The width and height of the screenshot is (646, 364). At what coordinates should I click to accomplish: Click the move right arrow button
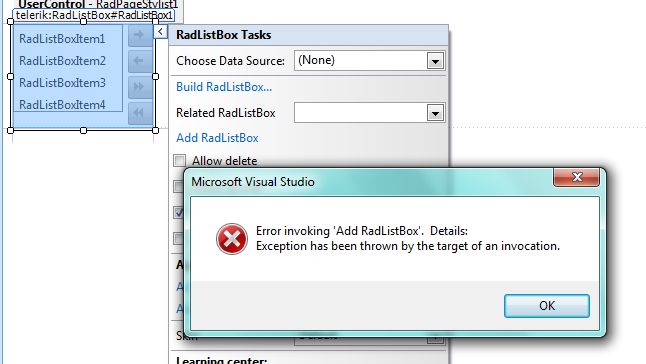pyautogui.click(x=140, y=35)
